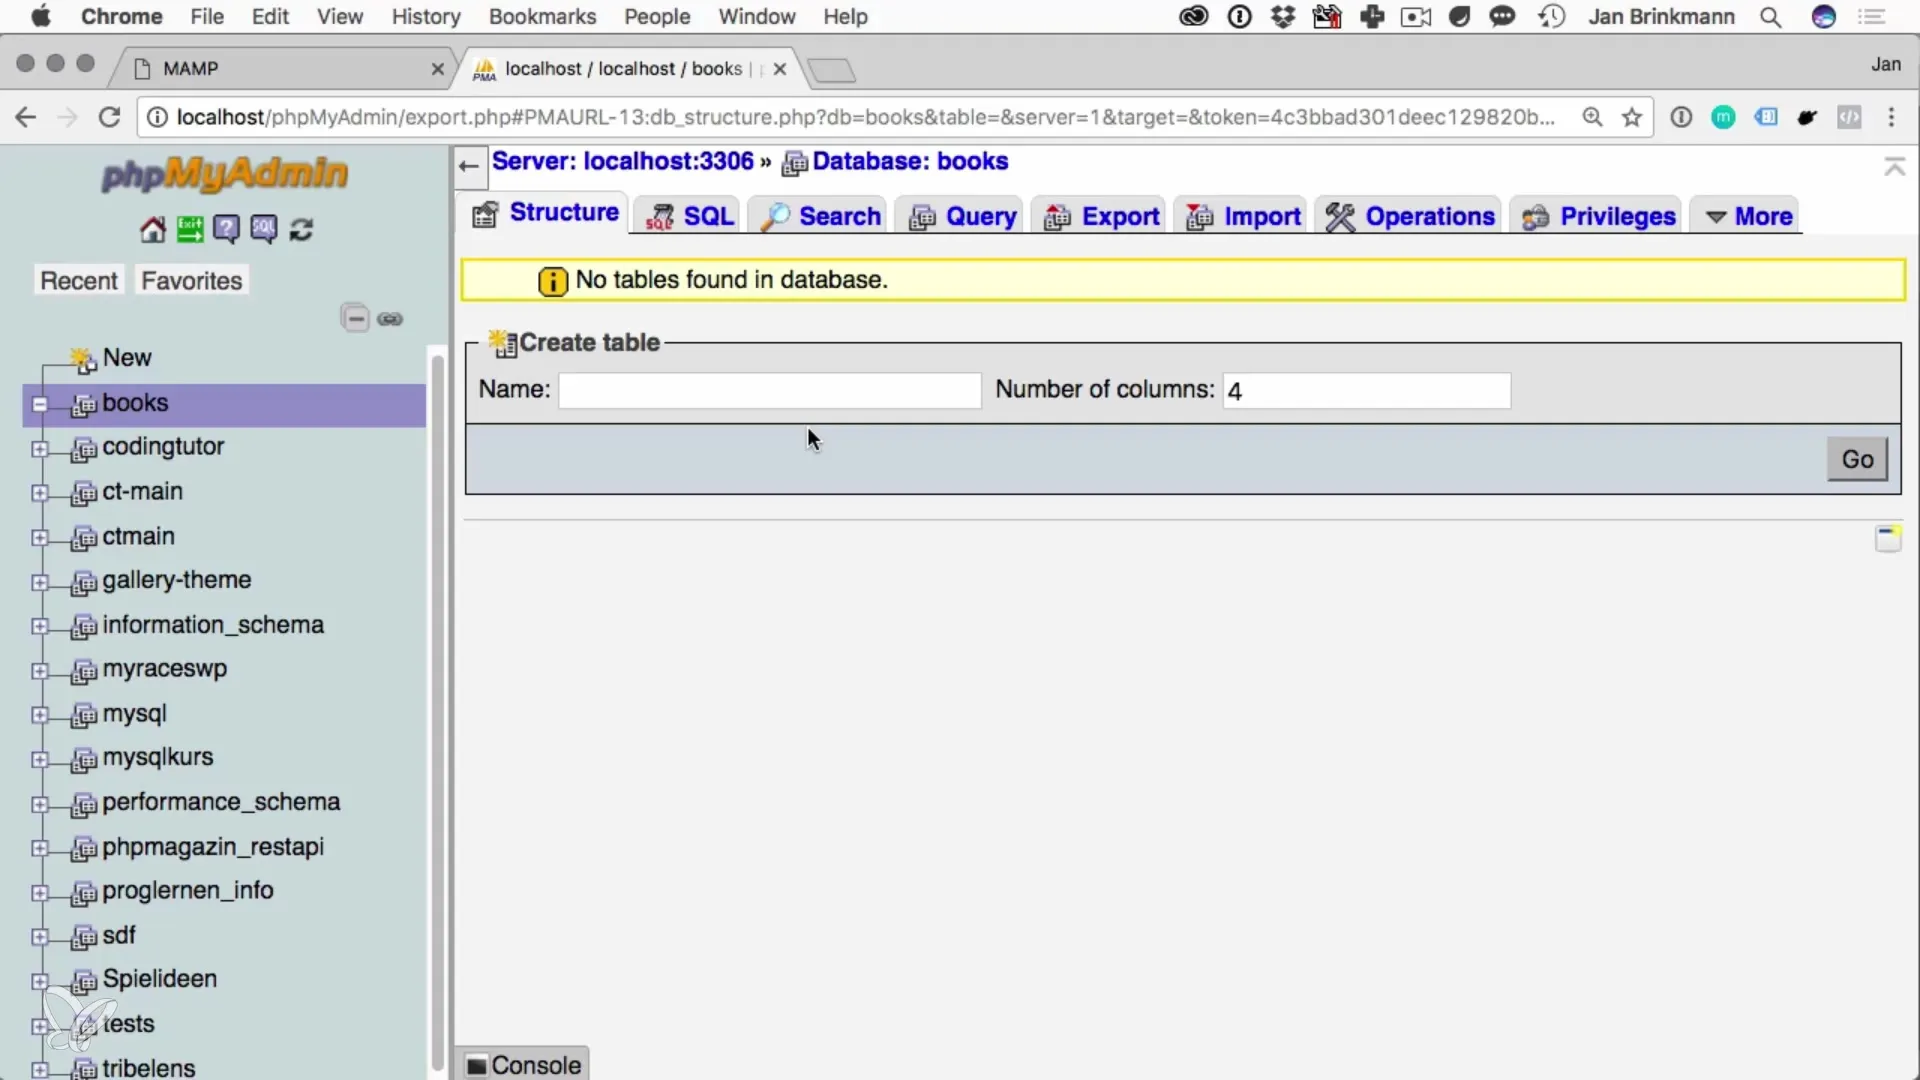The width and height of the screenshot is (1920, 1080).
Task: Go to the Import tab
Action: pos(1243,216)
